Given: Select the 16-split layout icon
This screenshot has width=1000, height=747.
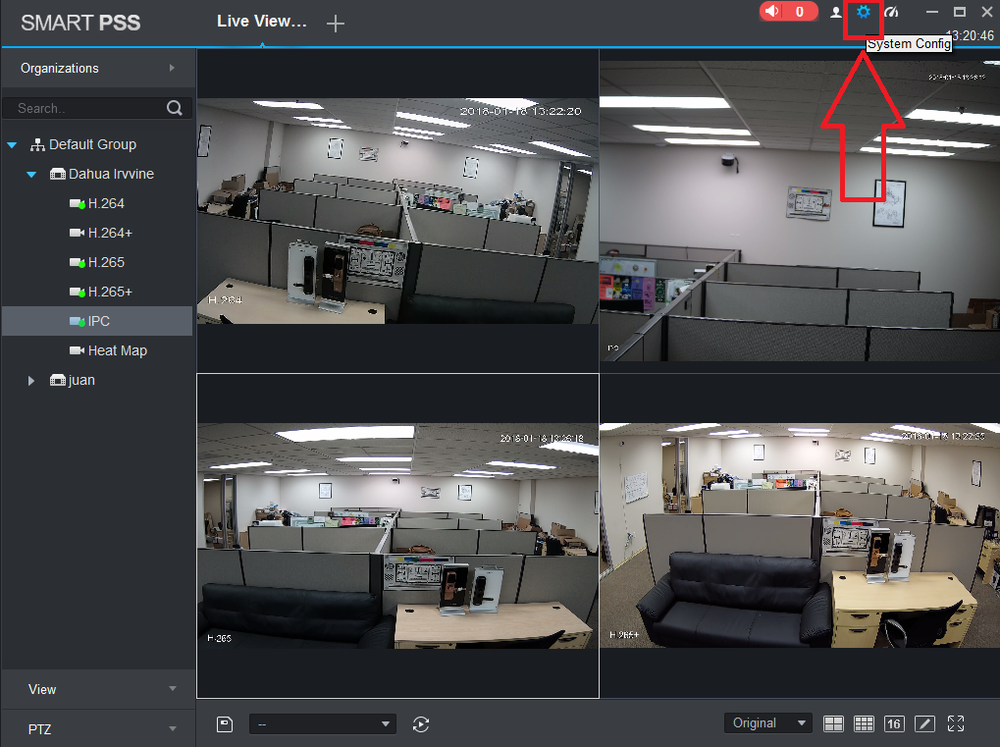Looking at the screenshot, I should click(894, 723).
